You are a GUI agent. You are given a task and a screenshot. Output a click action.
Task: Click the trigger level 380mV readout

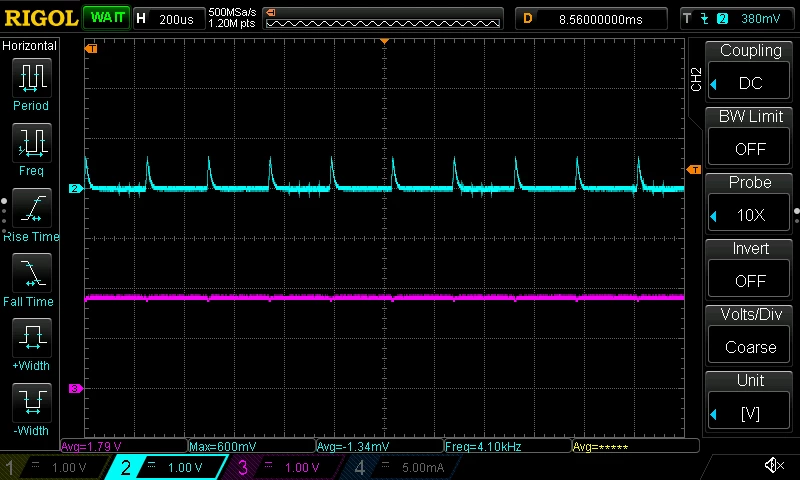pyautogui.click(x=760, y=19)
